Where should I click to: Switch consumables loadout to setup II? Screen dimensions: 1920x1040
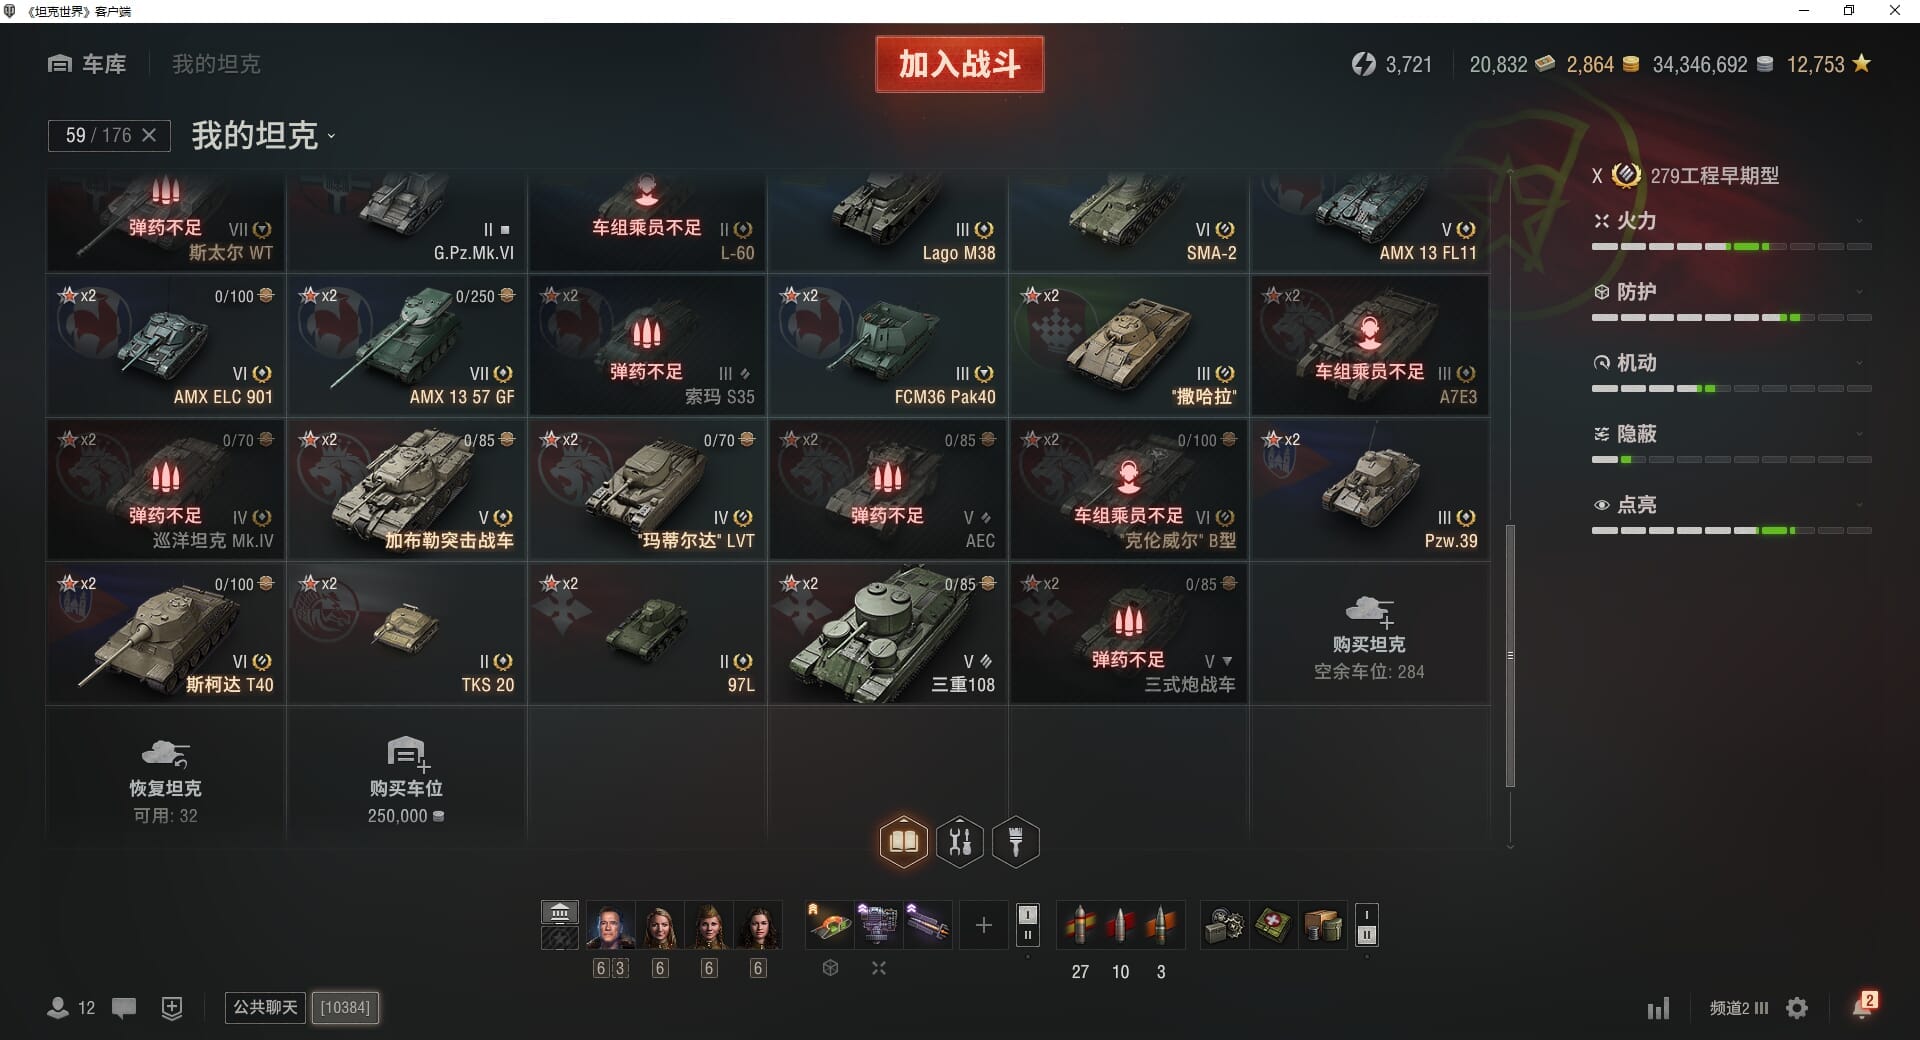(1367, 935)
